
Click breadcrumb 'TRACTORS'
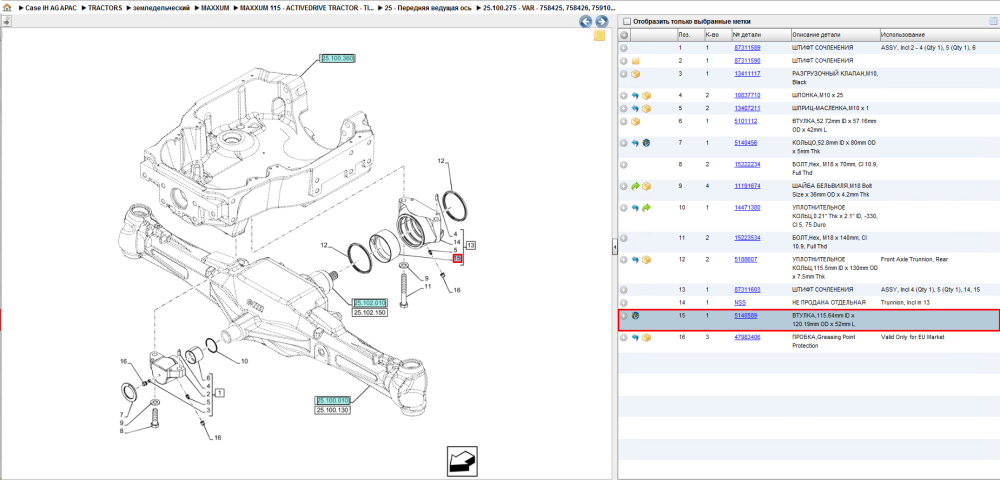[x=104, y=7]
